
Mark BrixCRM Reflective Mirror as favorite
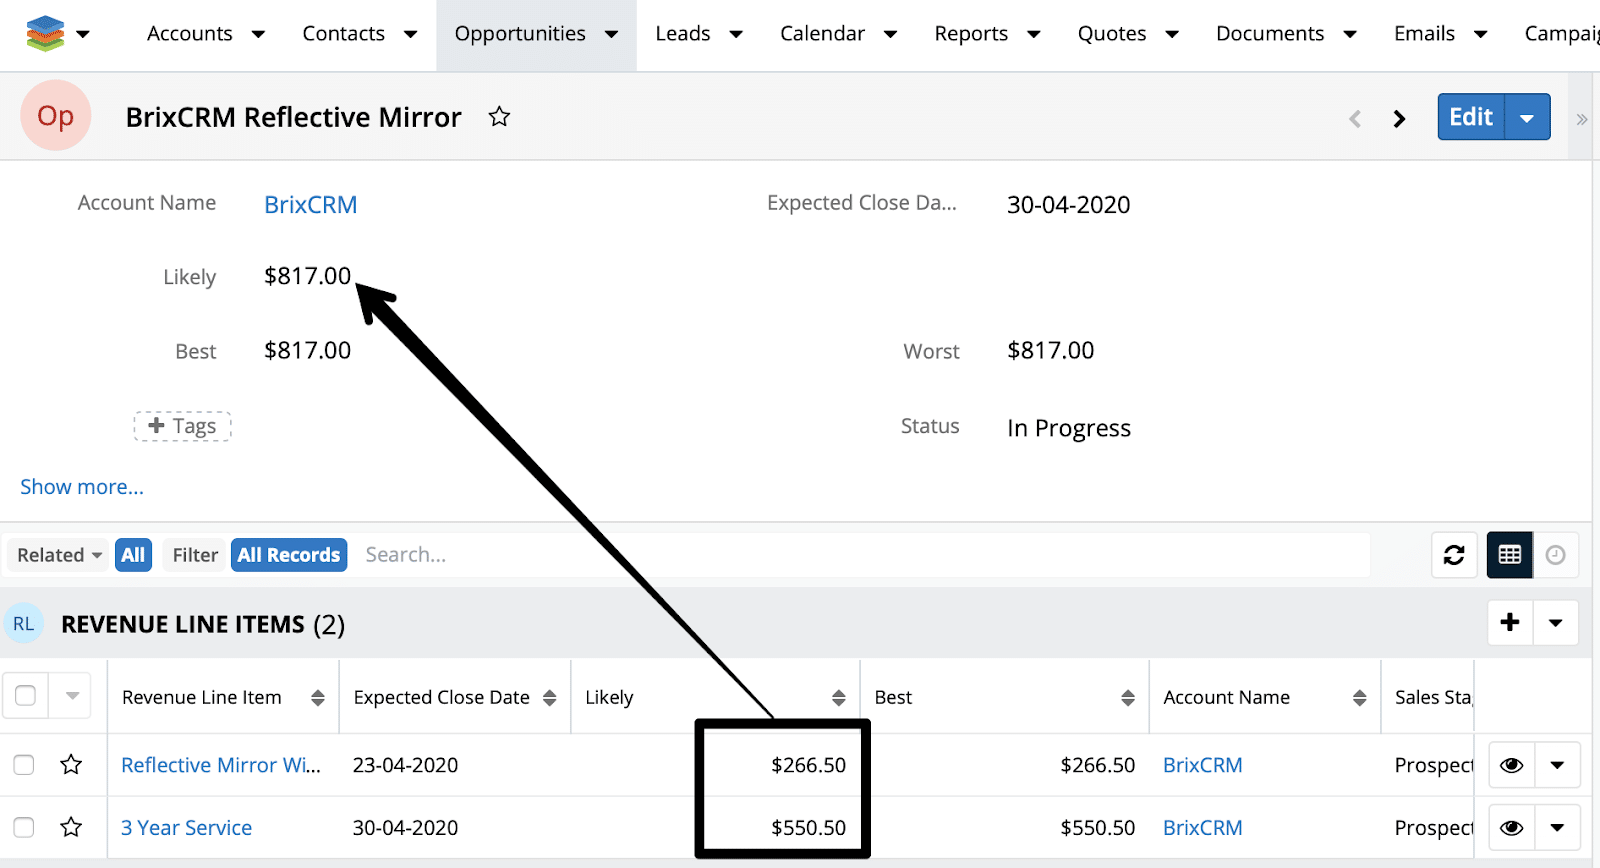[499, 117]
